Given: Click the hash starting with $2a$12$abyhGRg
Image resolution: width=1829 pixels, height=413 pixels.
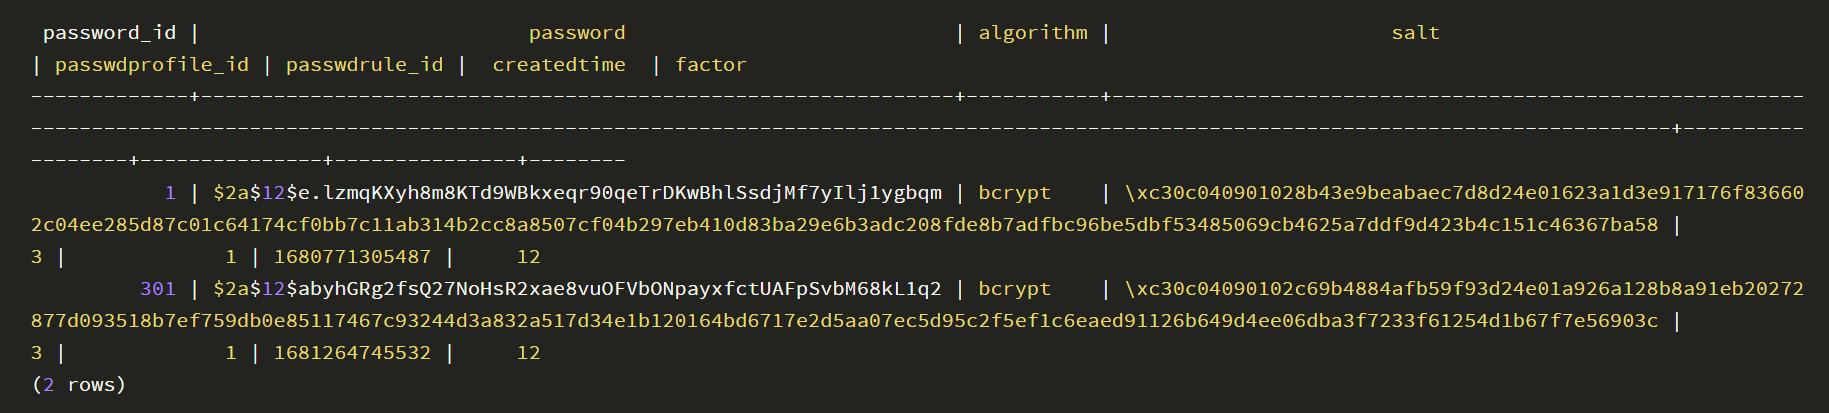Looking at the screenshot, I should [x=577, y=289].
